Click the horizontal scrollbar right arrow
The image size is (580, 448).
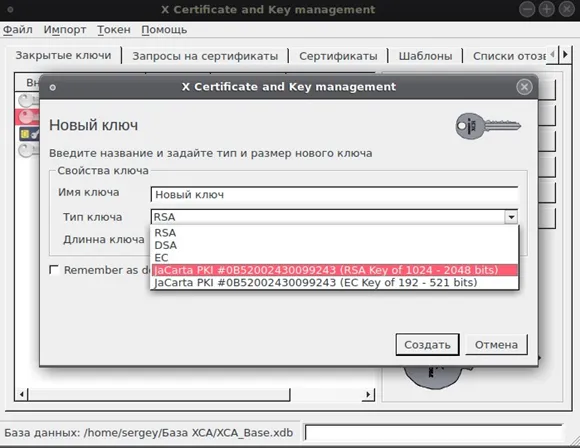tap(368, 394)
